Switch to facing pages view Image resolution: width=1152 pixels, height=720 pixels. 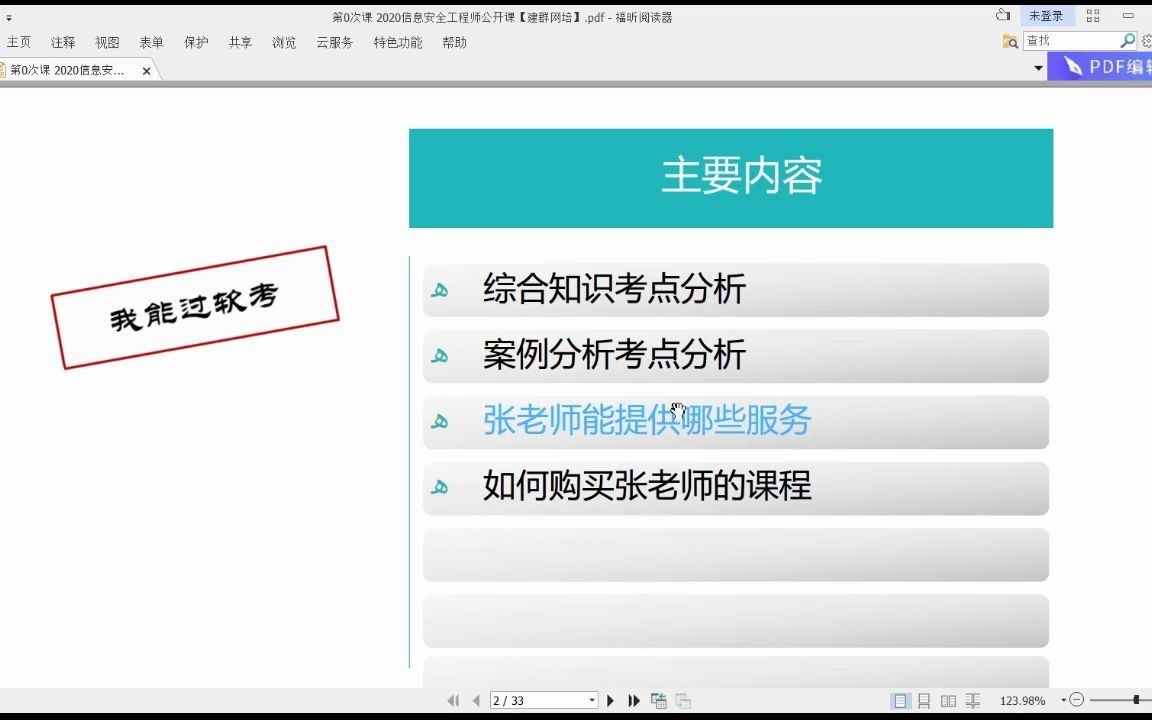point(948,701)
